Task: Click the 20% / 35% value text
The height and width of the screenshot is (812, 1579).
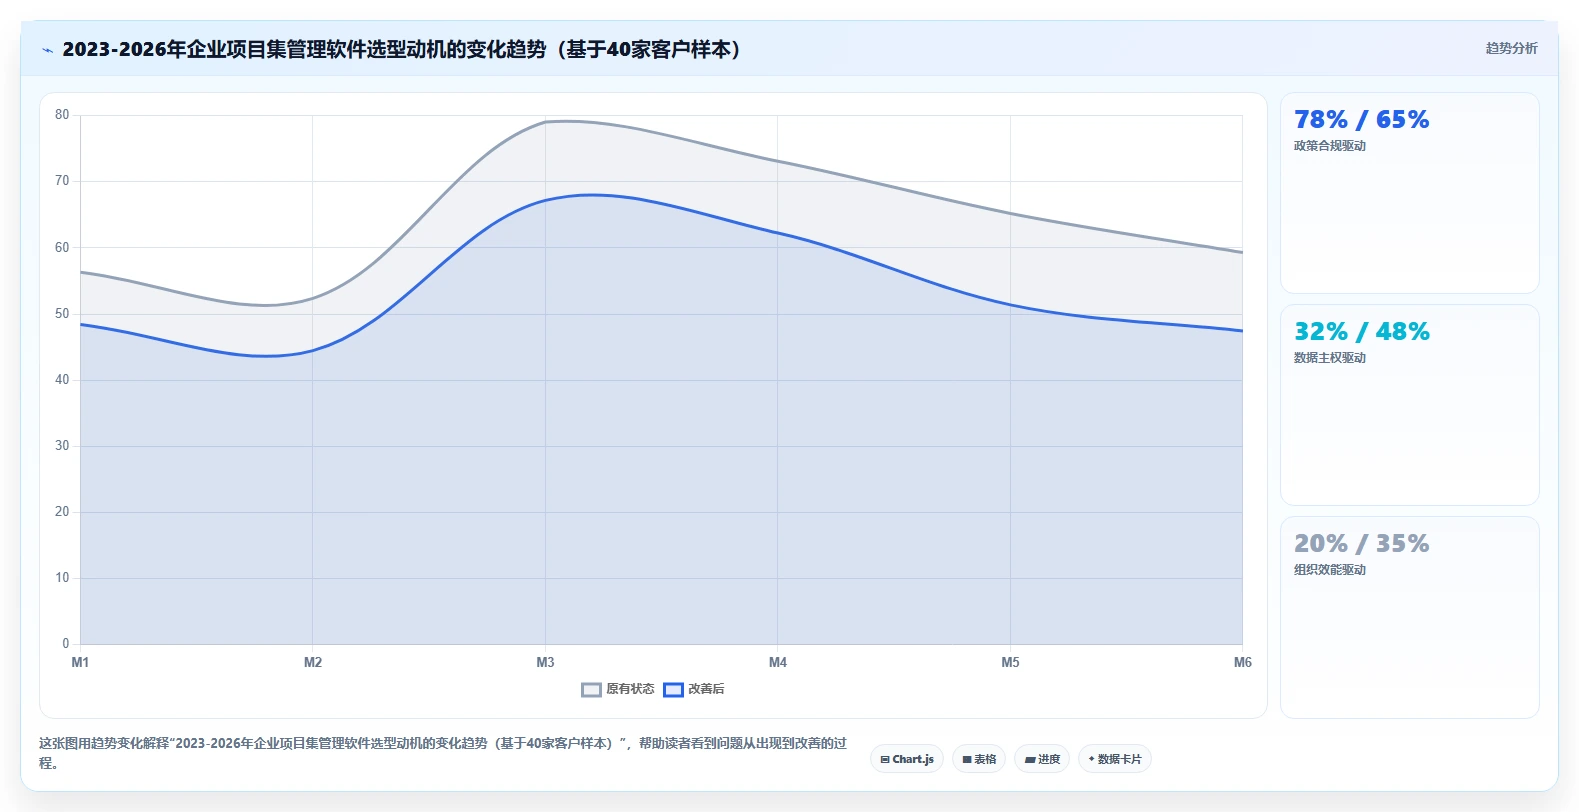Action: point(1361,544)
